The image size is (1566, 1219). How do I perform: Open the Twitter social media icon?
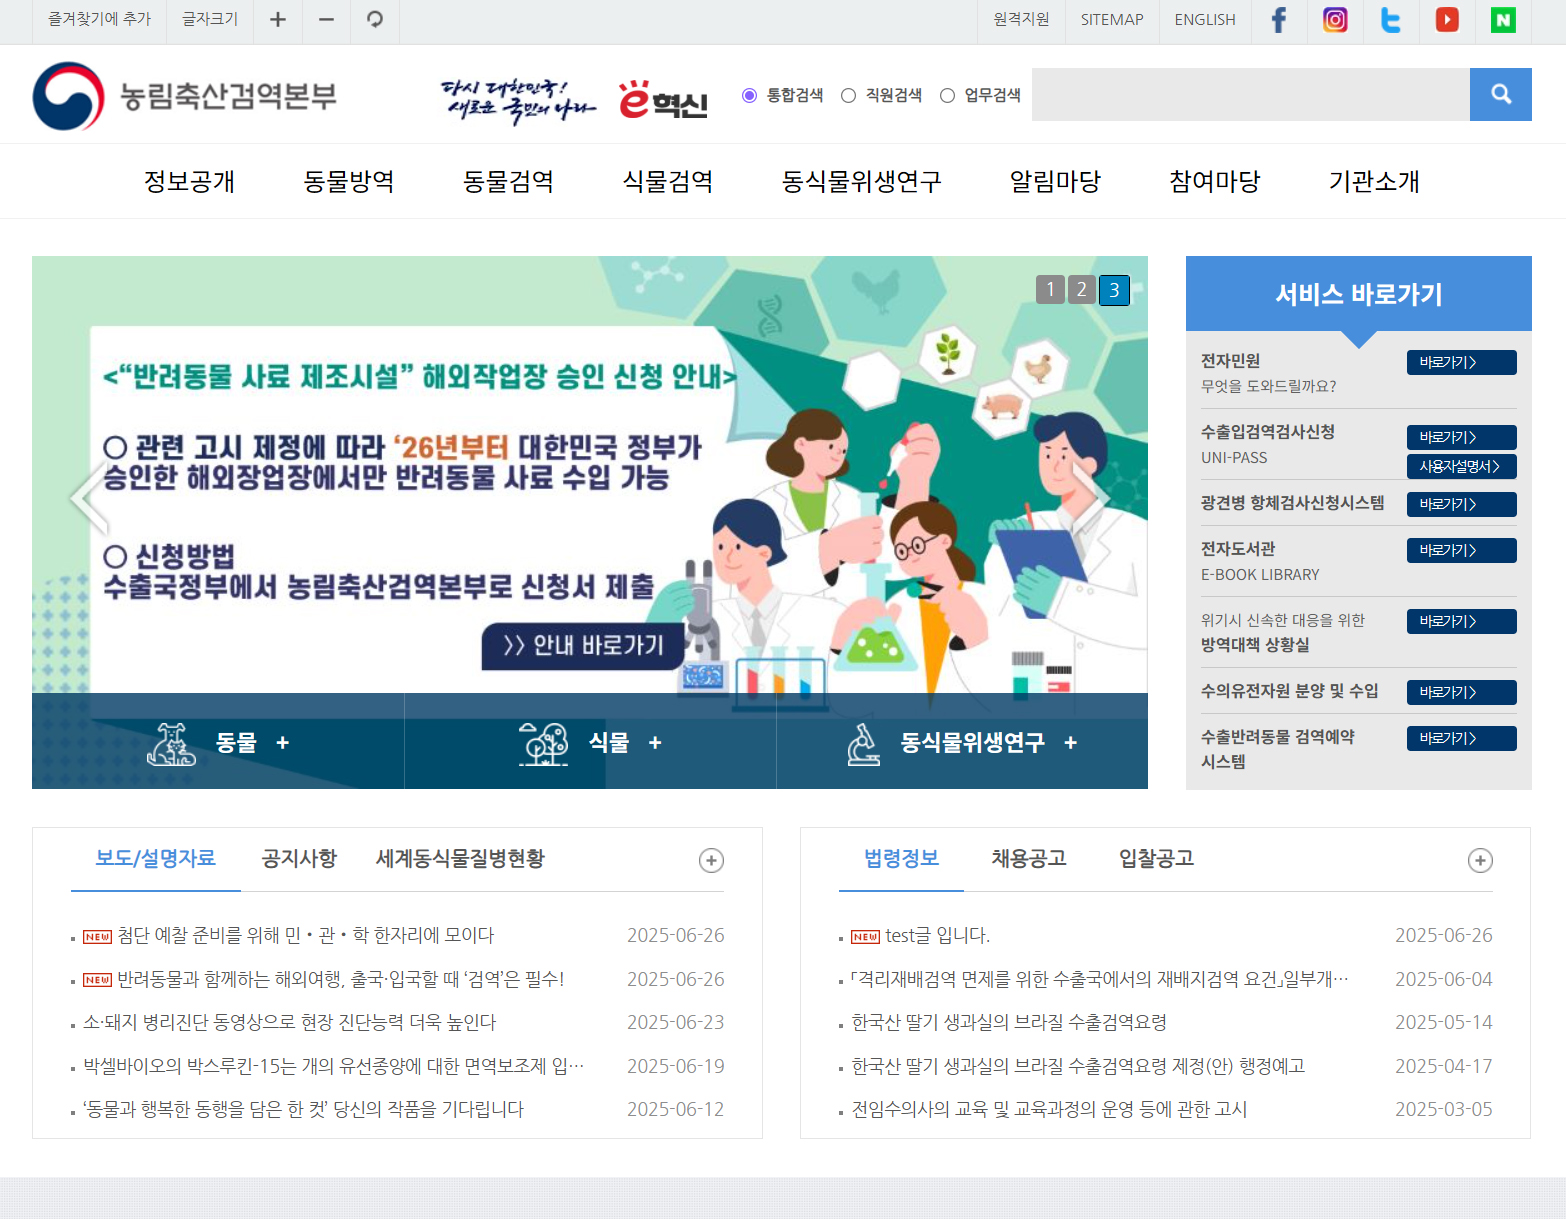(1390, 19)
